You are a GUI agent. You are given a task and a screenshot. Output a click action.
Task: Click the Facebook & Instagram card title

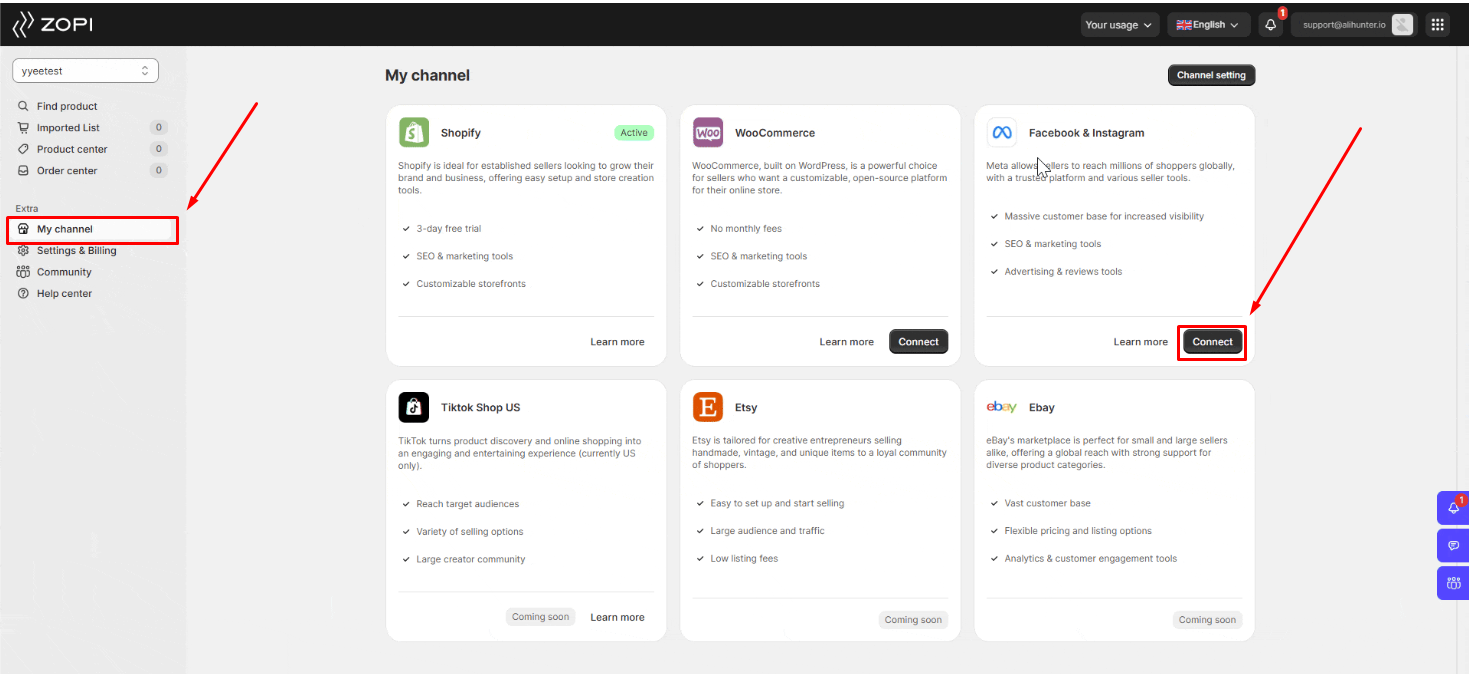click(x=1086, y=133)
